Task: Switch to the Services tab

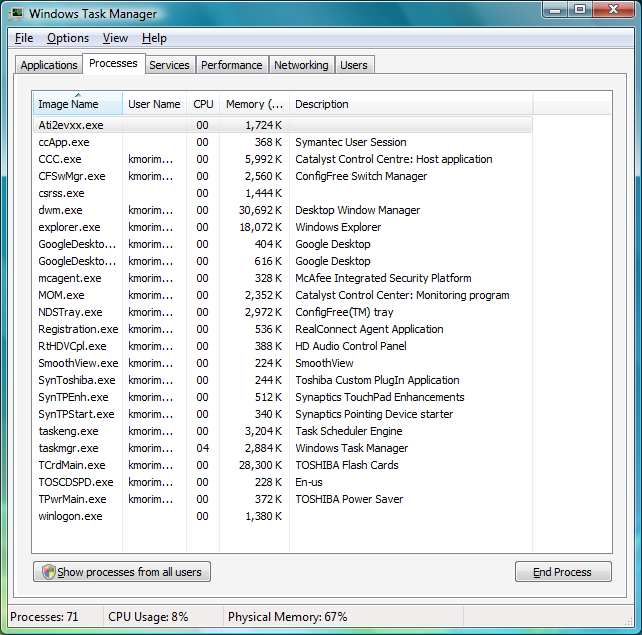Action: tap(170, 65)
